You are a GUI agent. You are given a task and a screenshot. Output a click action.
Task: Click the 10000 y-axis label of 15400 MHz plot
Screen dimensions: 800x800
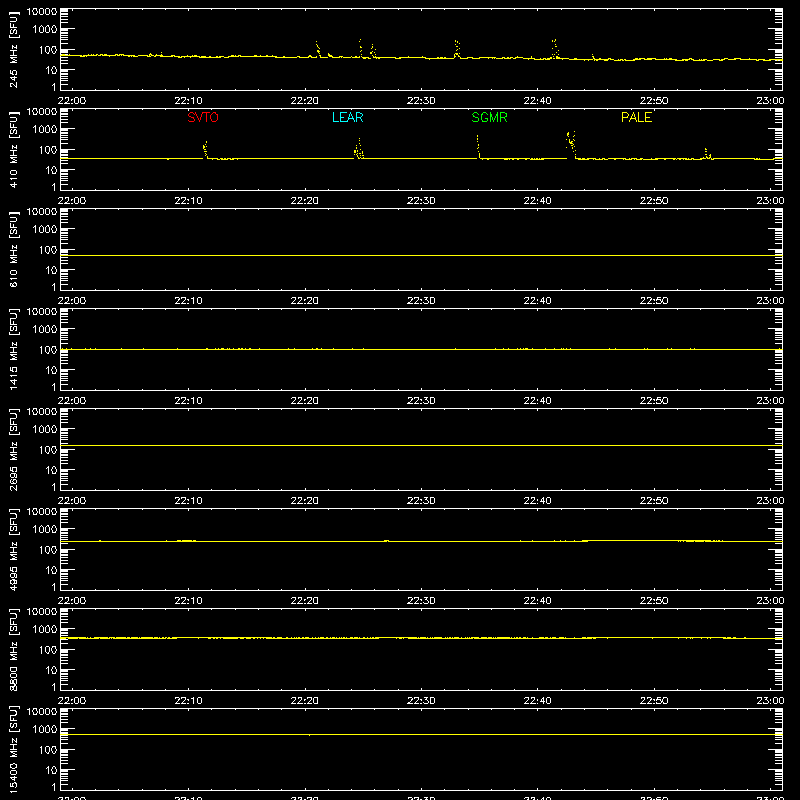42,712
